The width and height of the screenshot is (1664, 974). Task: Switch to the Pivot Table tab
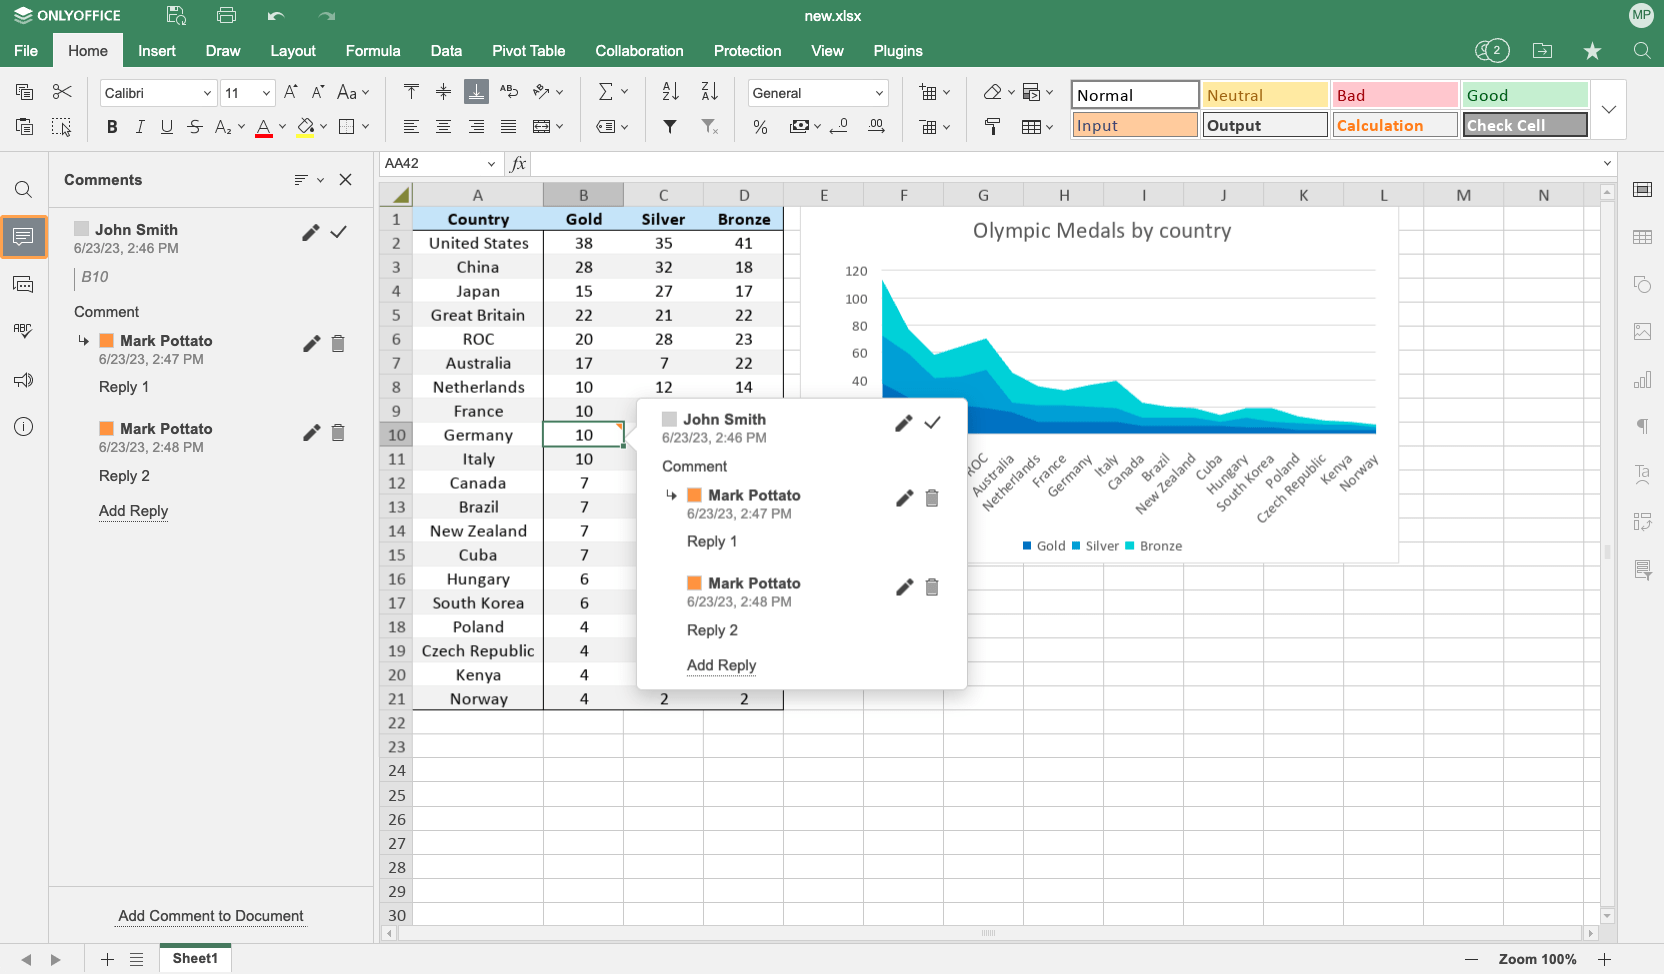pyautogui.click(x=528, y=51)
